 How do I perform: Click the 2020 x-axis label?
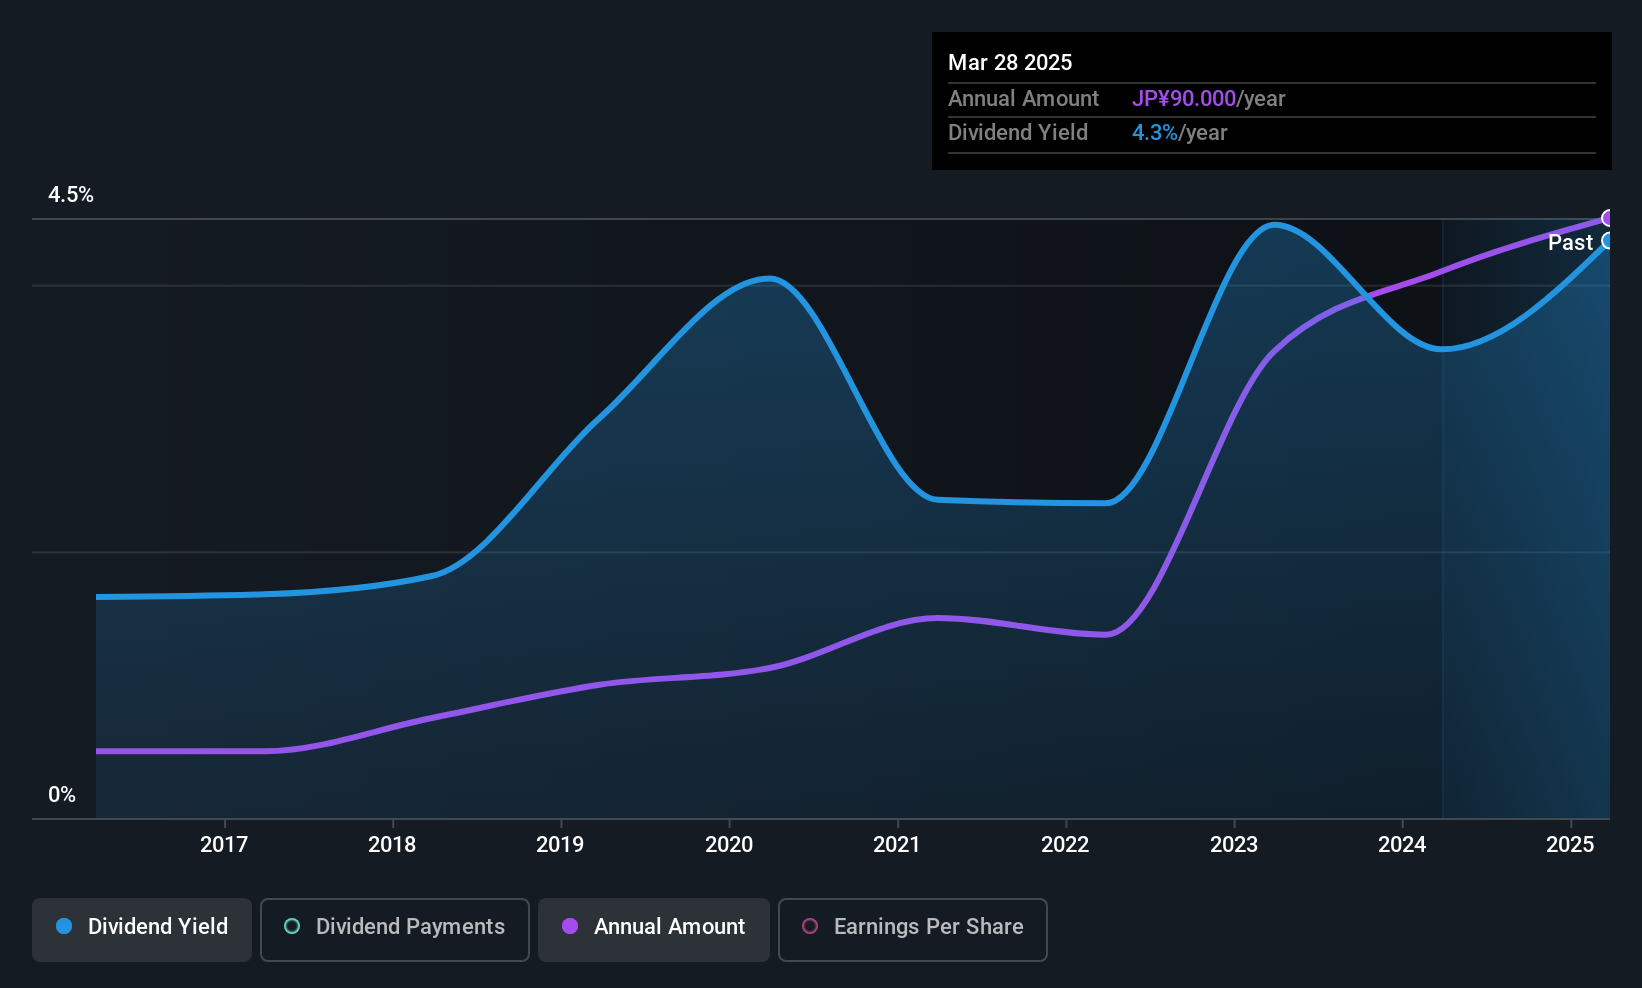tap(729, 844)
